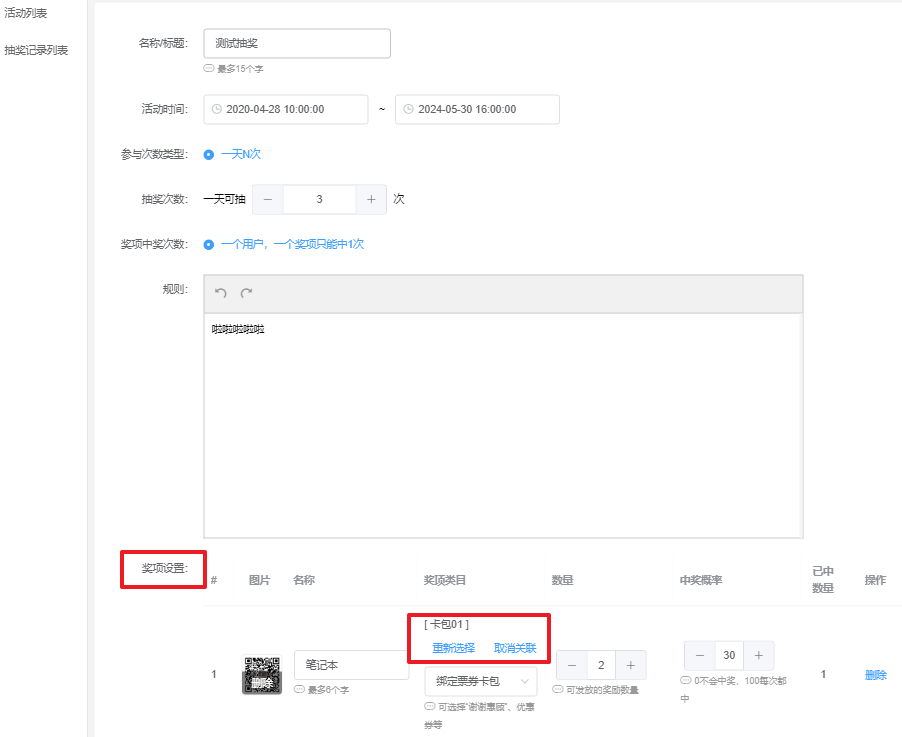Click the 取消关联 link
The height and width of the screenshot is (737, 902).
(515, 648)
